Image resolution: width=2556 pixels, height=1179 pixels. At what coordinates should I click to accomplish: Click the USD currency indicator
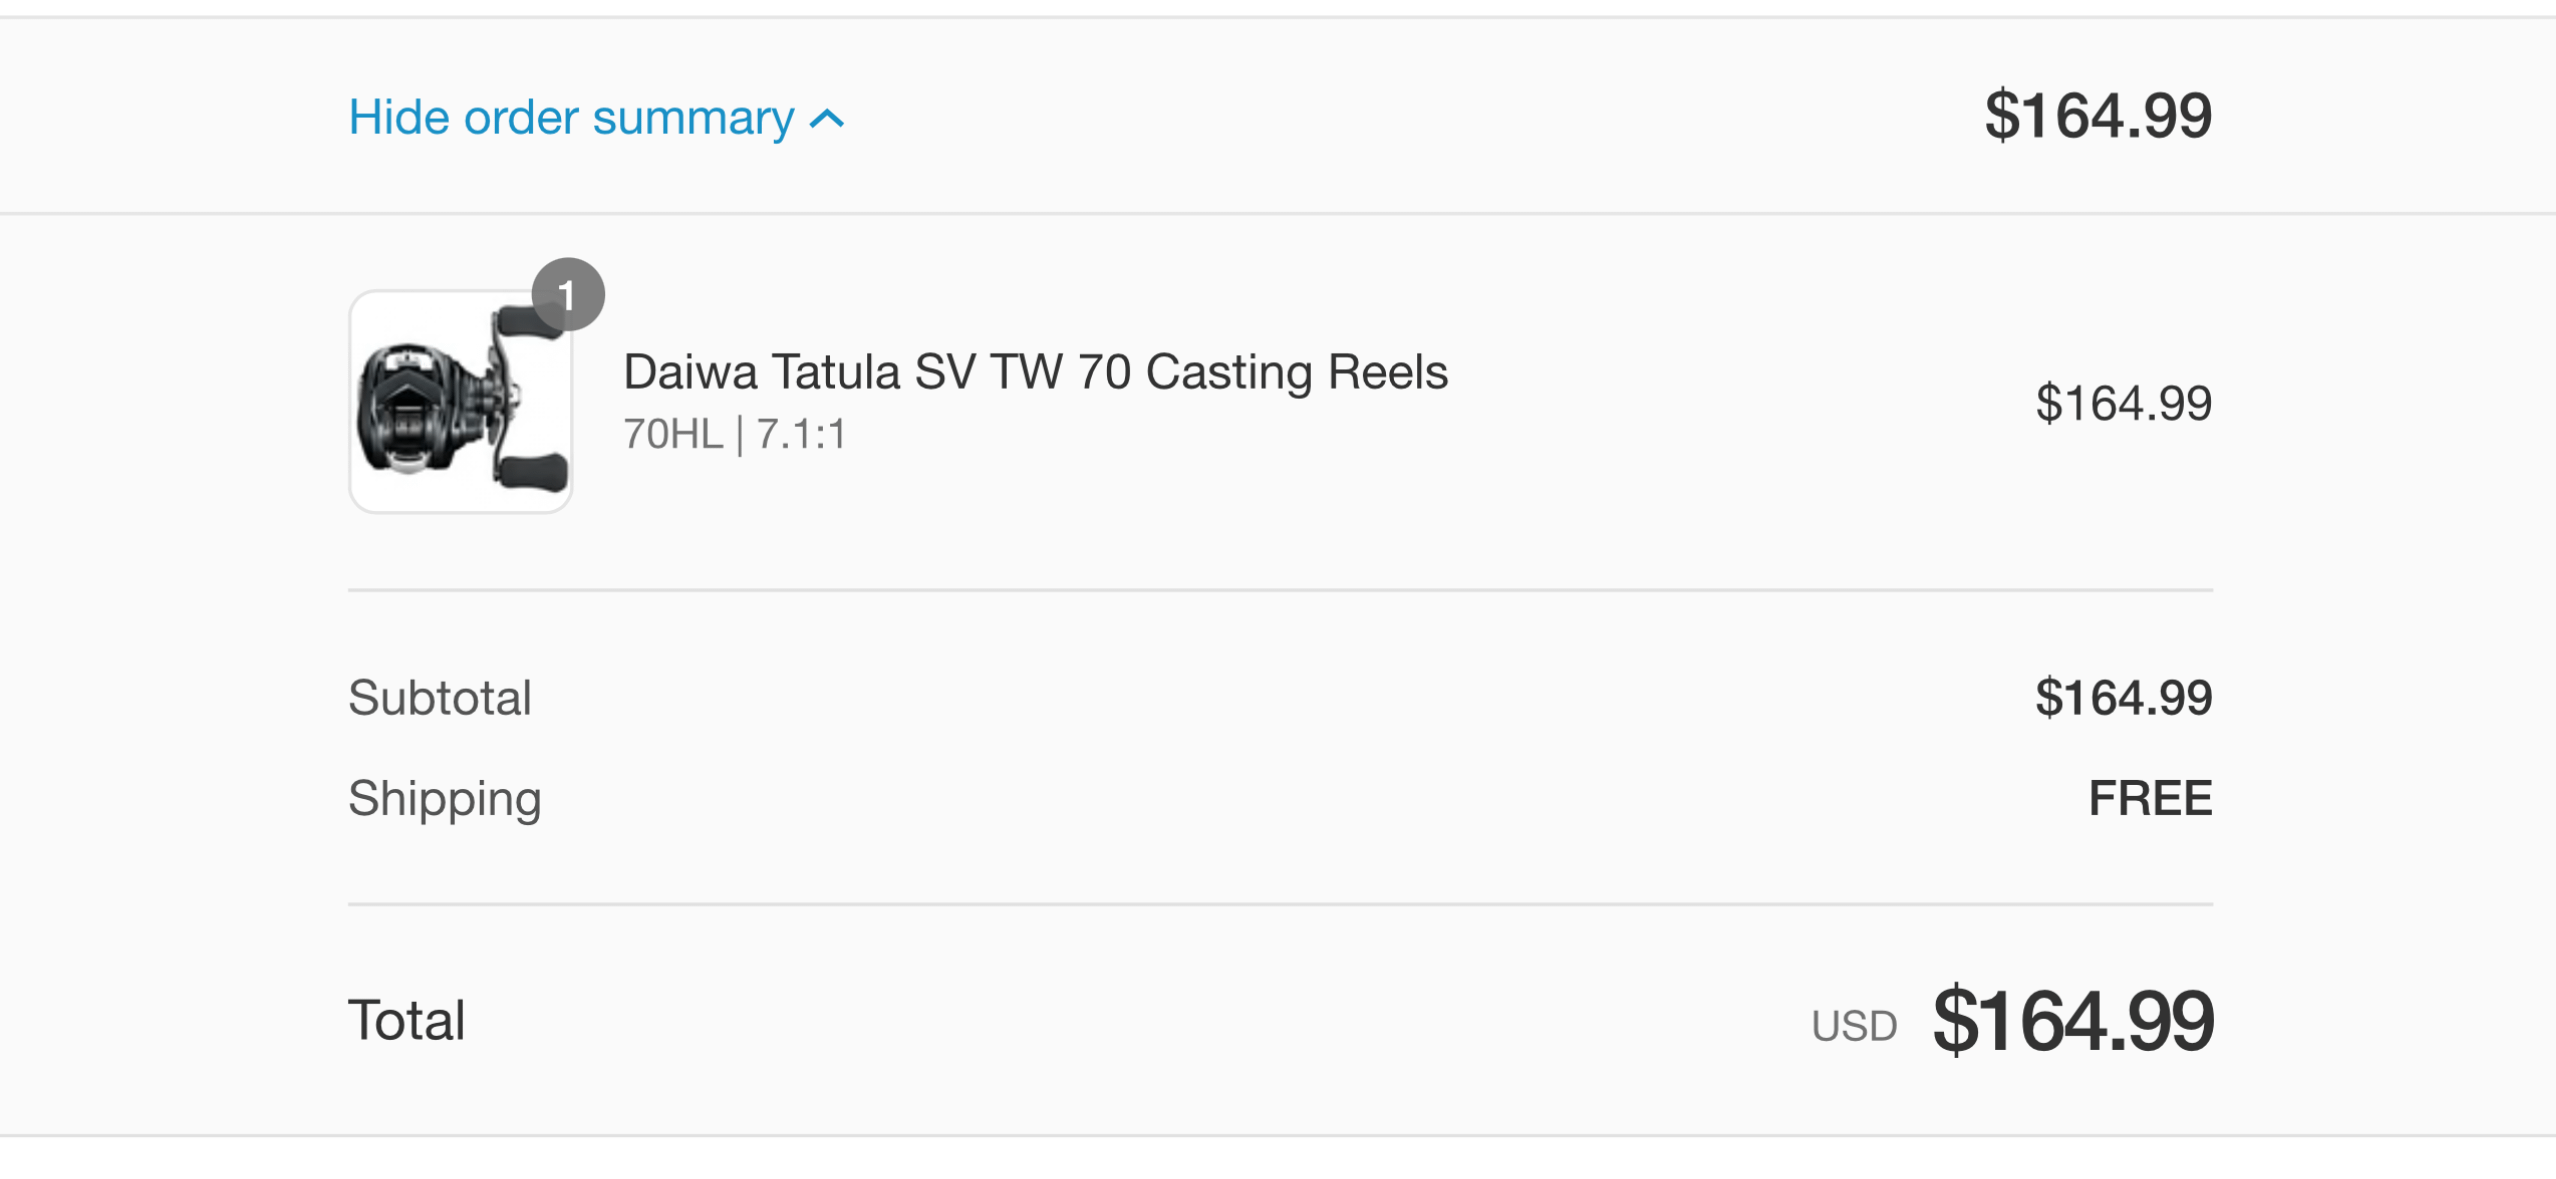tap(1853, 1026)
